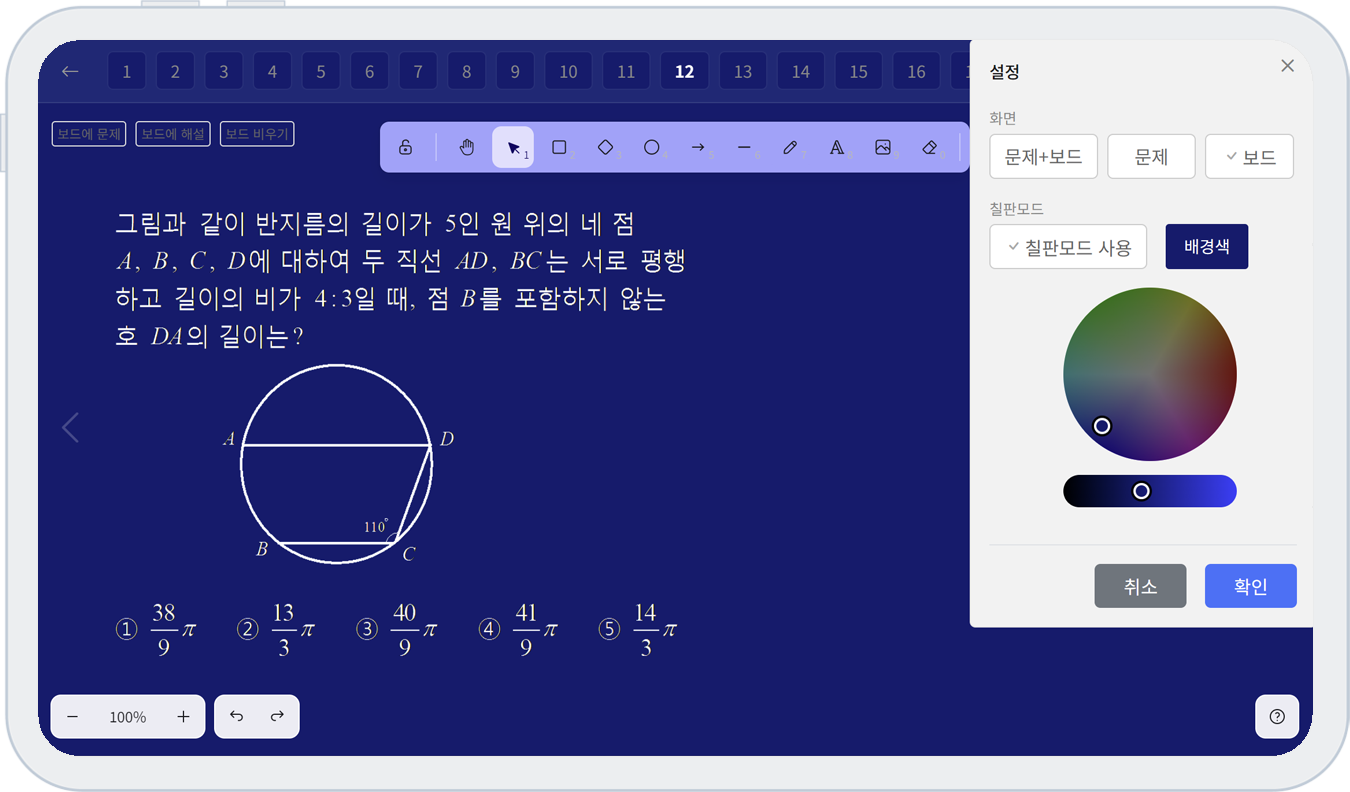Select the pencil draw tool
1350x792 pixels.
point(790,148)
